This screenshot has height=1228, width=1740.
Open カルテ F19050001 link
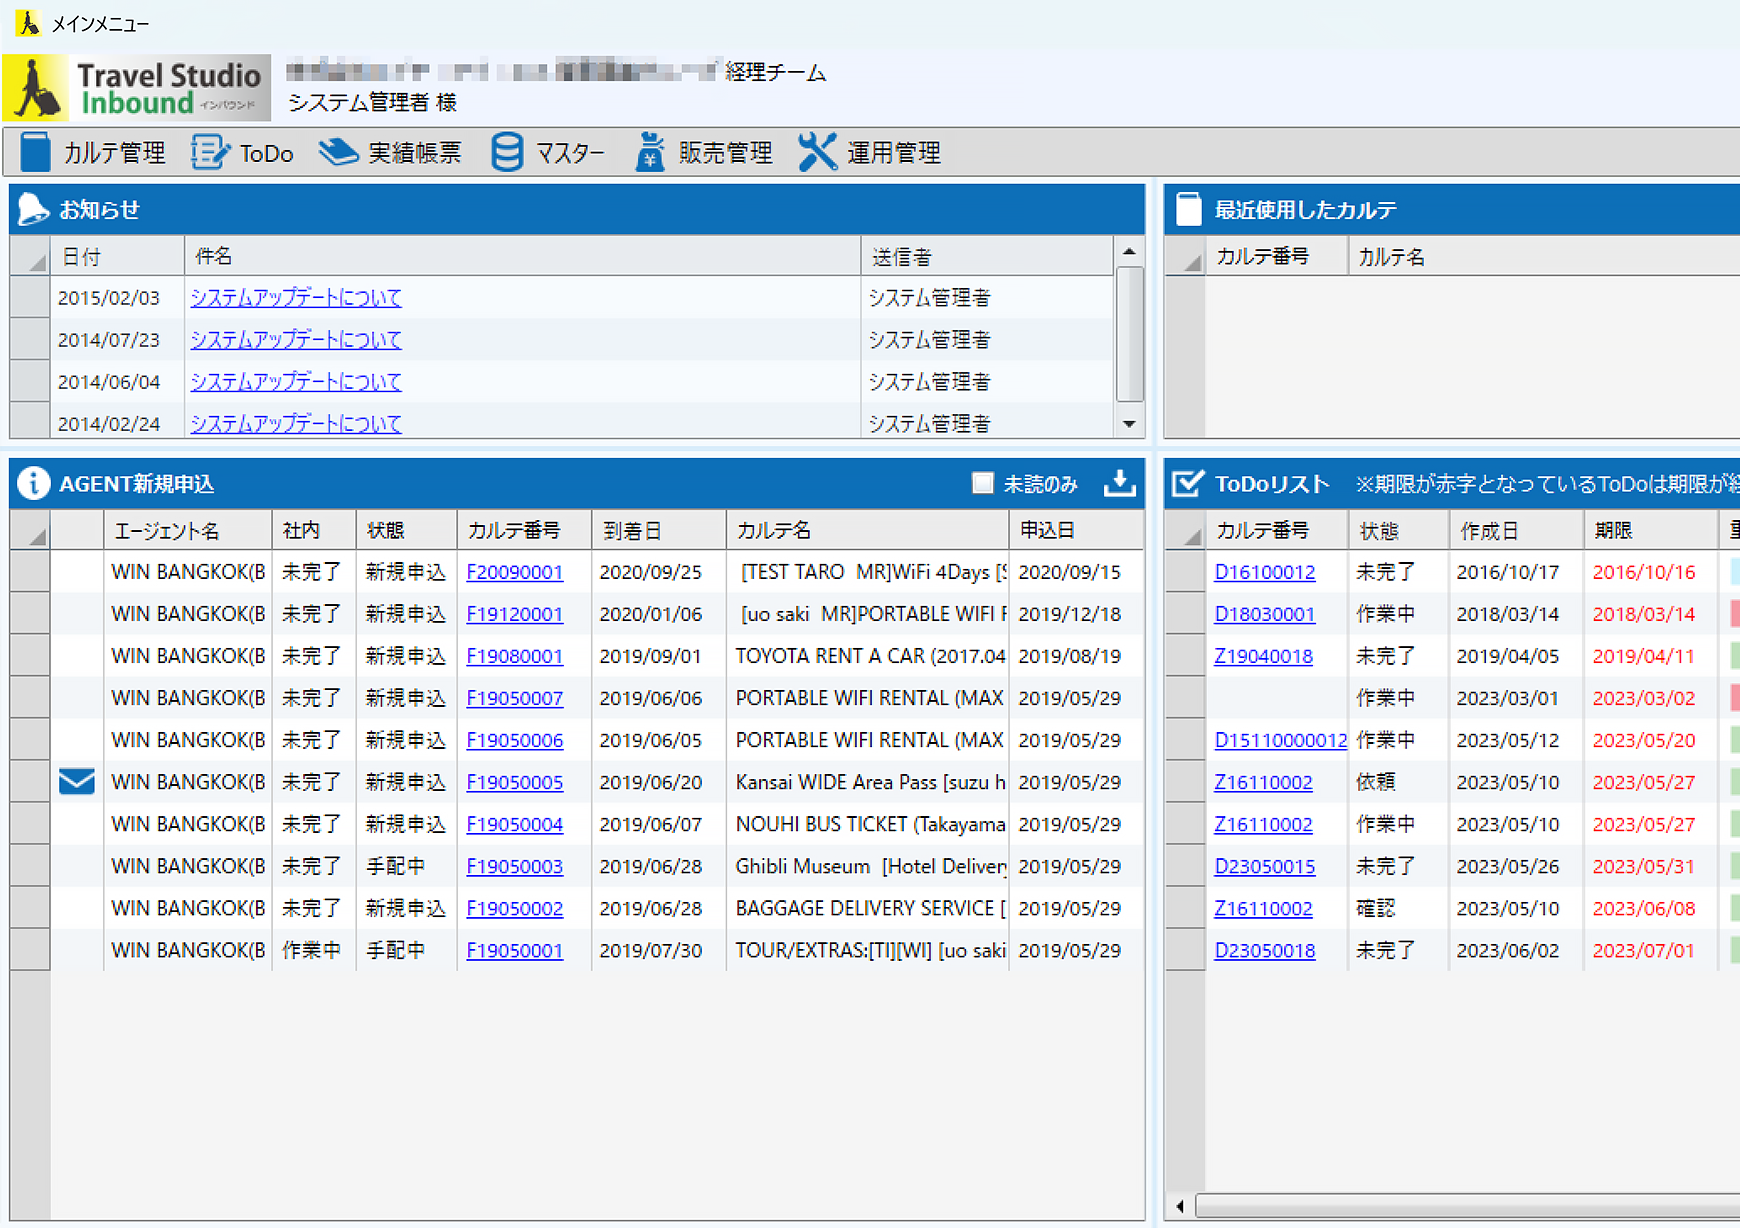[x=514, y=950]
